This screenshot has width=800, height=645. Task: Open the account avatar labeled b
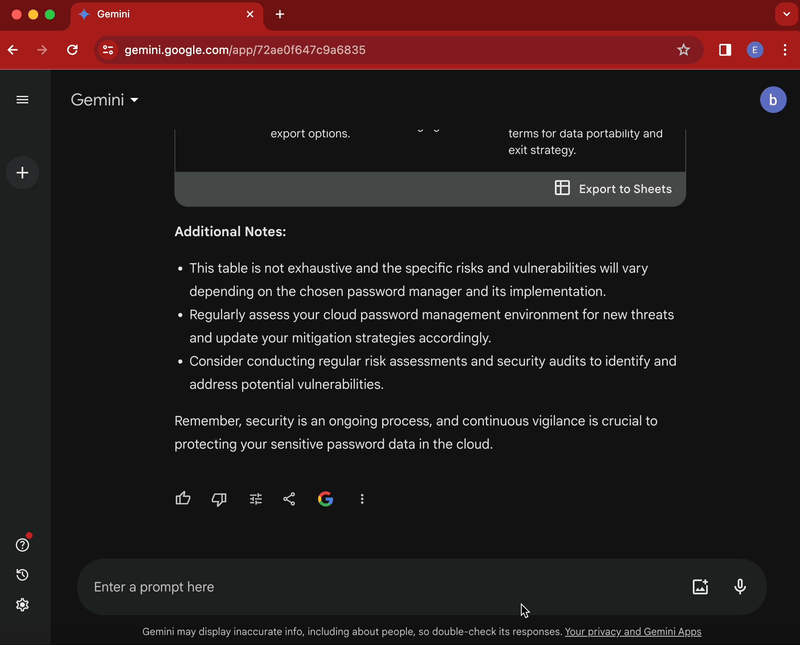click(773, 100)
